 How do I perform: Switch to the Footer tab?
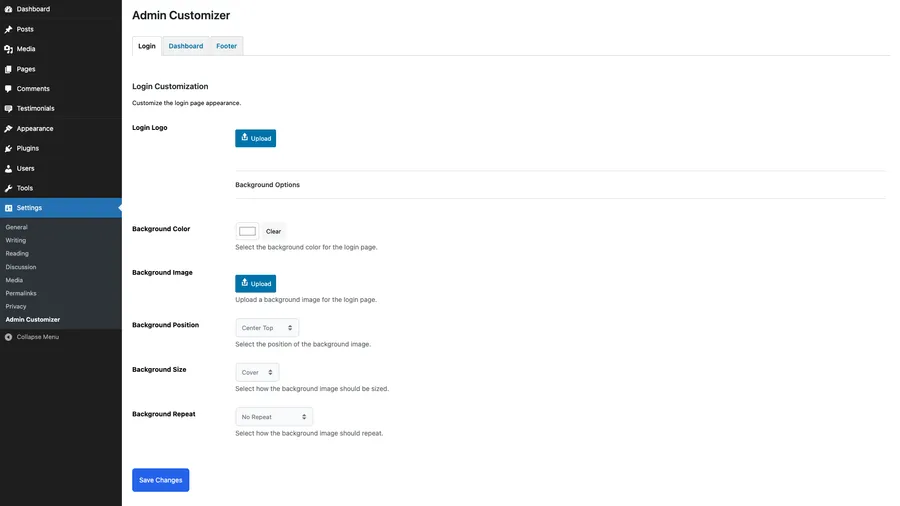click(x=227, y=46)
